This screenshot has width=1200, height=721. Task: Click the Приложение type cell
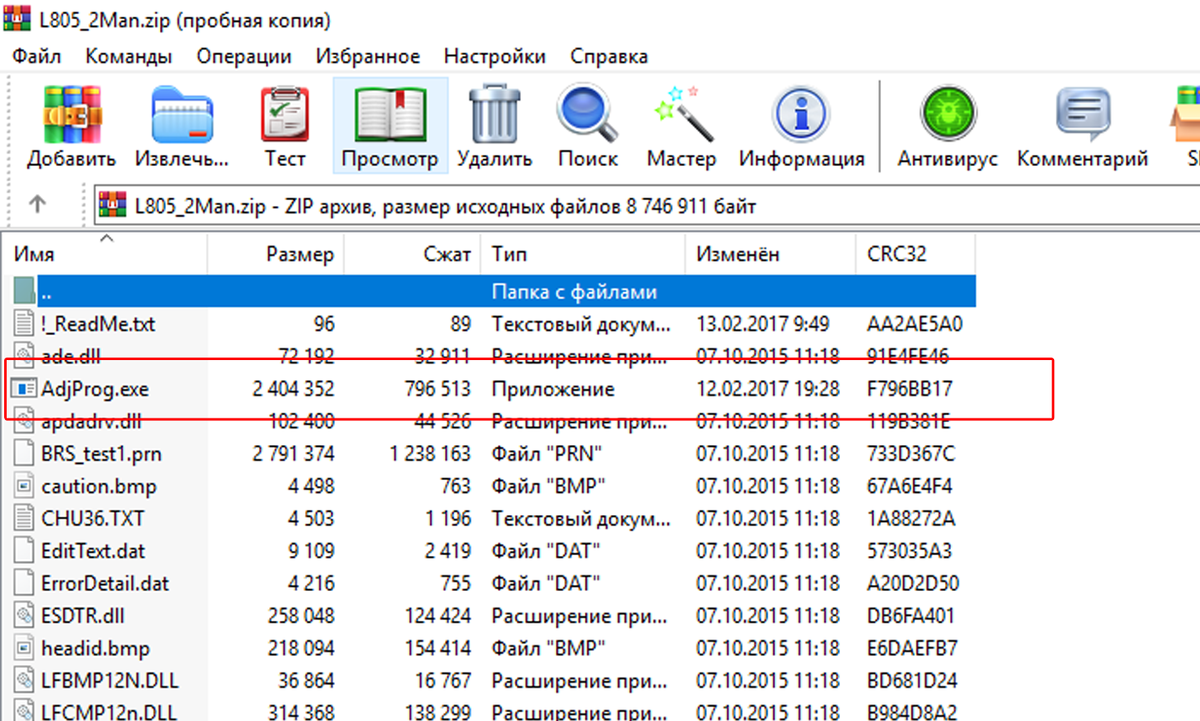(553, 388)
